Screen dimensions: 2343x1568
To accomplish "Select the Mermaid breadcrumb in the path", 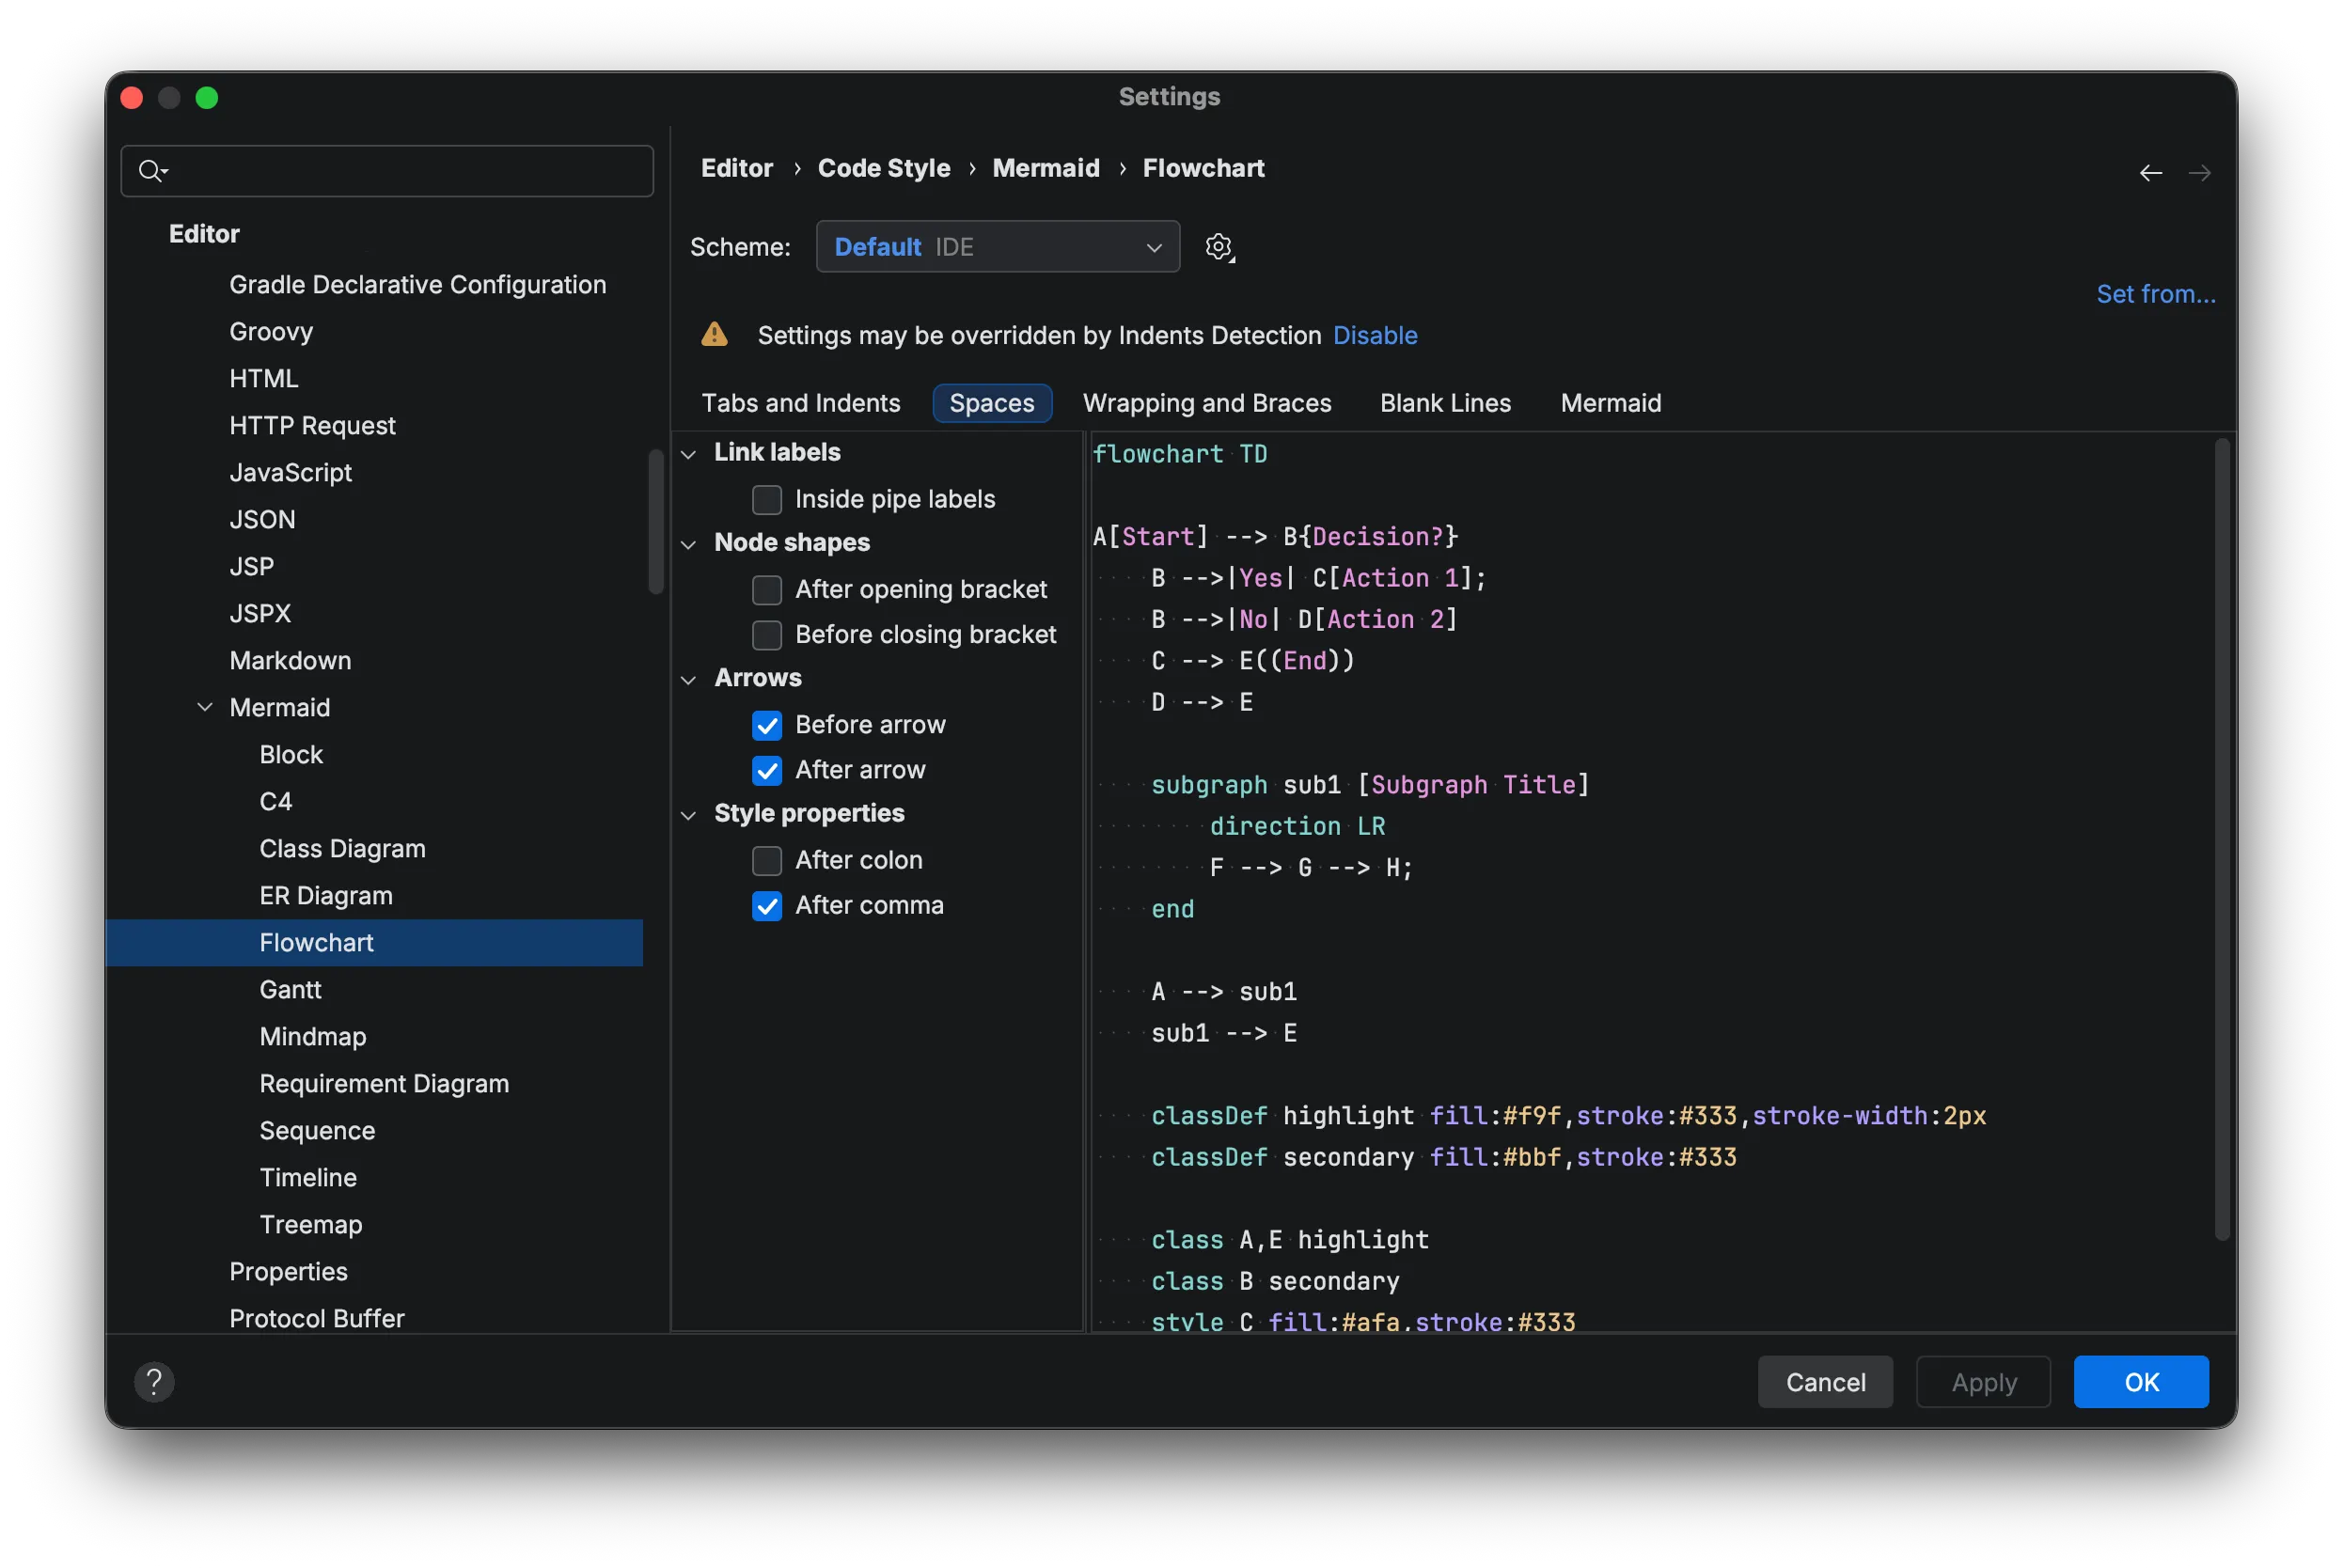I will point(1045,168).
